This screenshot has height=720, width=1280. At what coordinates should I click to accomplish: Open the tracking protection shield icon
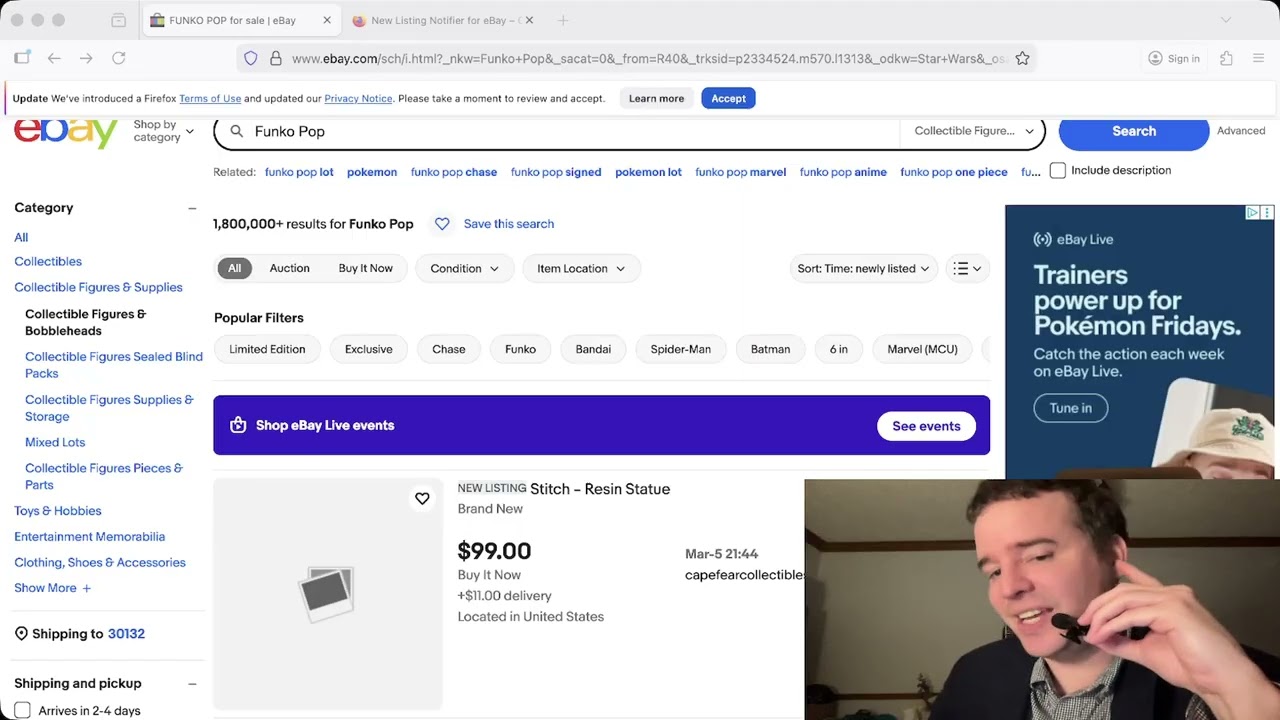(251, 58)
